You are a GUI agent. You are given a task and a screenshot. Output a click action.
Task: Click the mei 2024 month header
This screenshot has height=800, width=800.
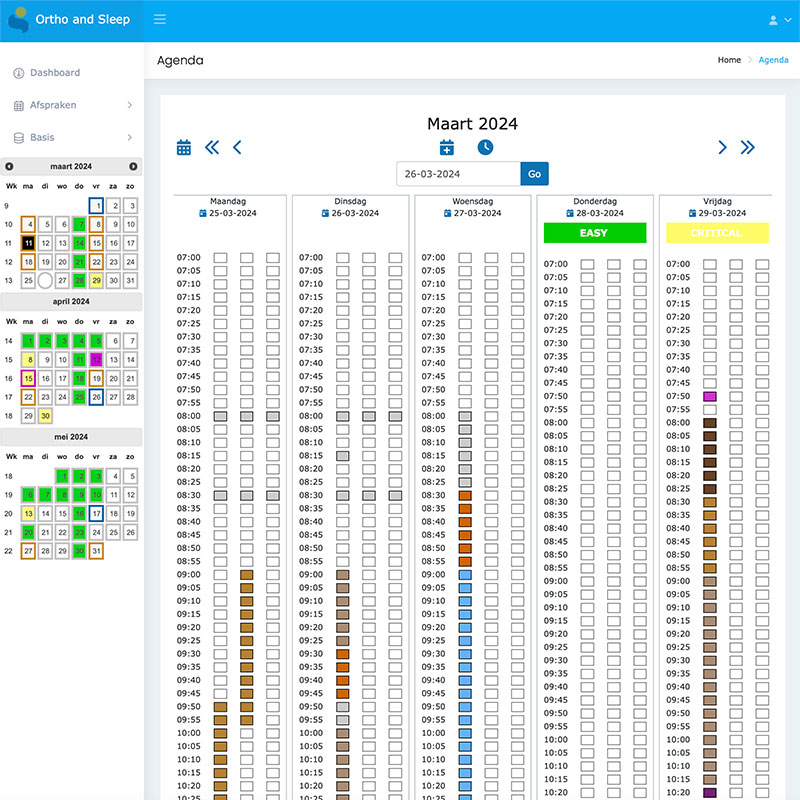click(x=71, y=437)
